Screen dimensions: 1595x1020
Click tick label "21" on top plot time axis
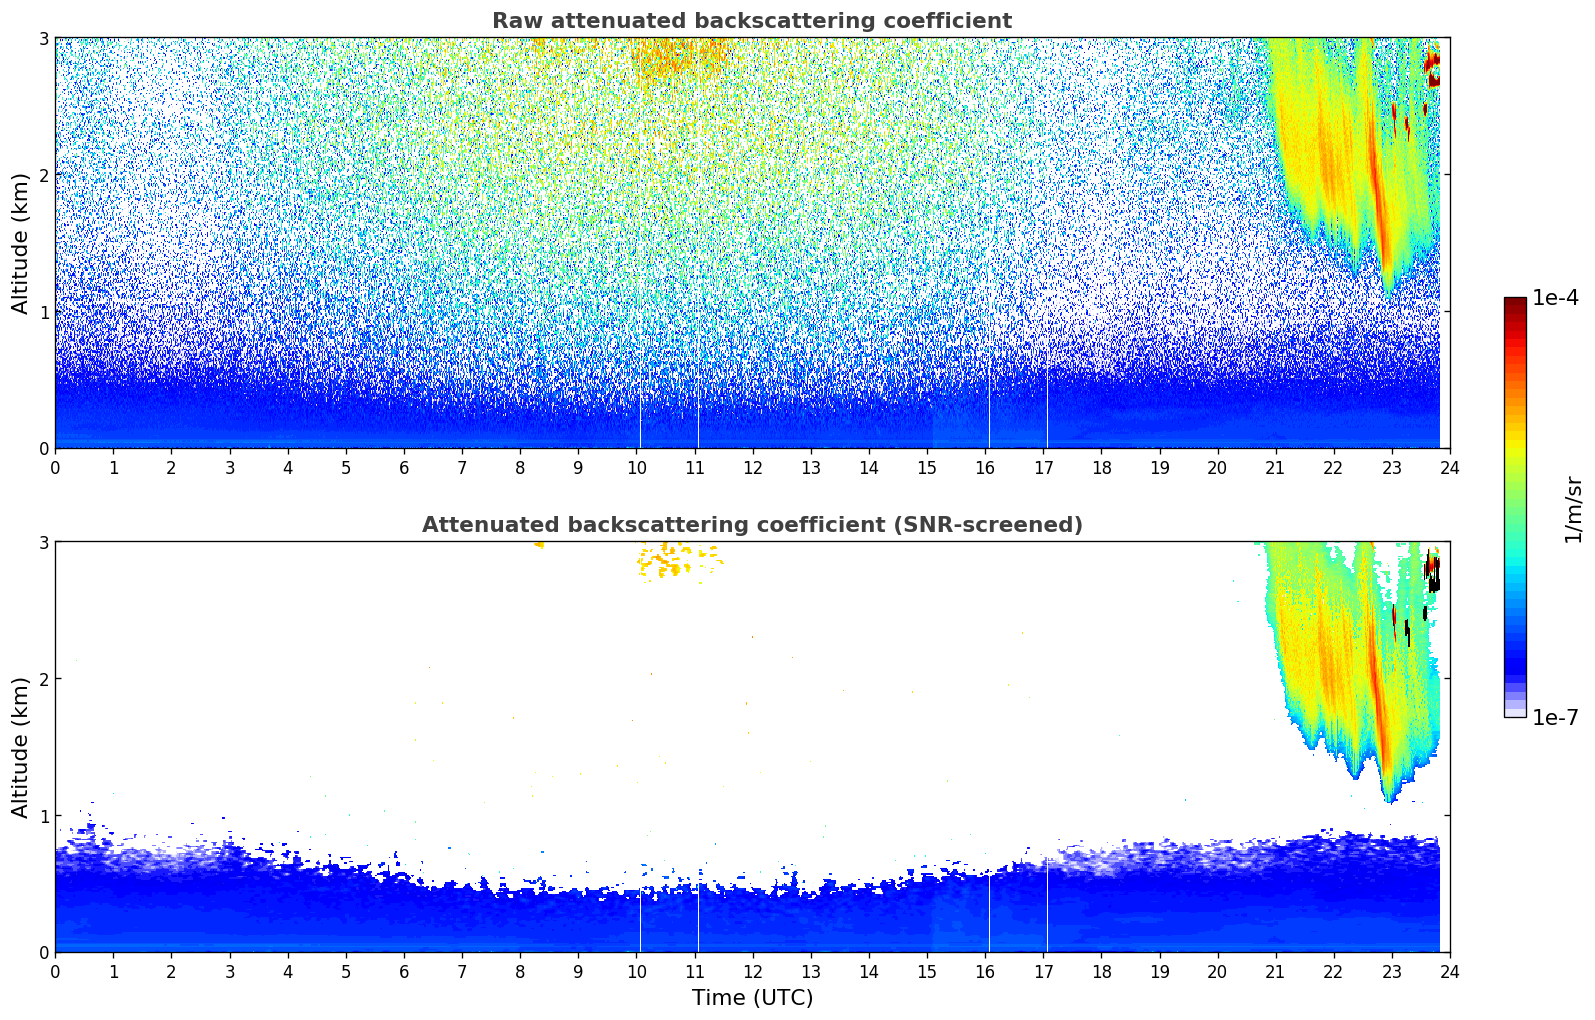1275,467
